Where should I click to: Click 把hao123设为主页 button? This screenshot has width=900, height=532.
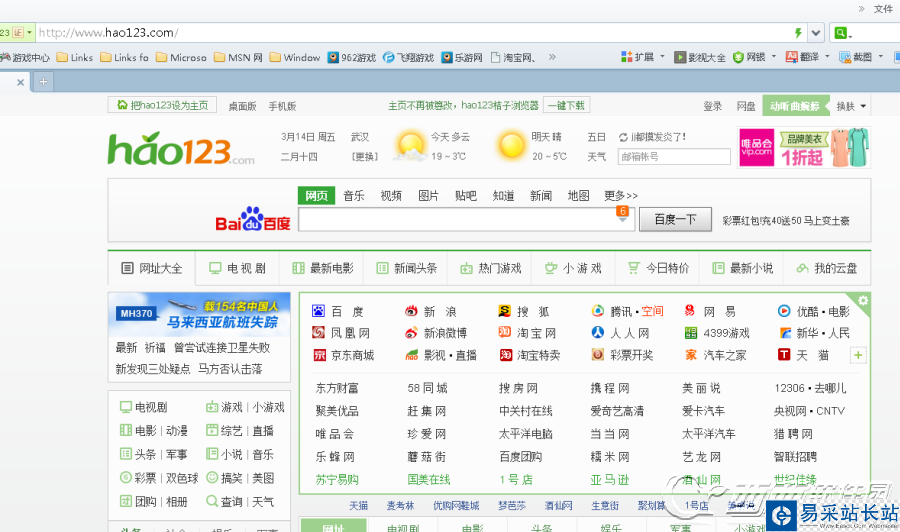162,105
